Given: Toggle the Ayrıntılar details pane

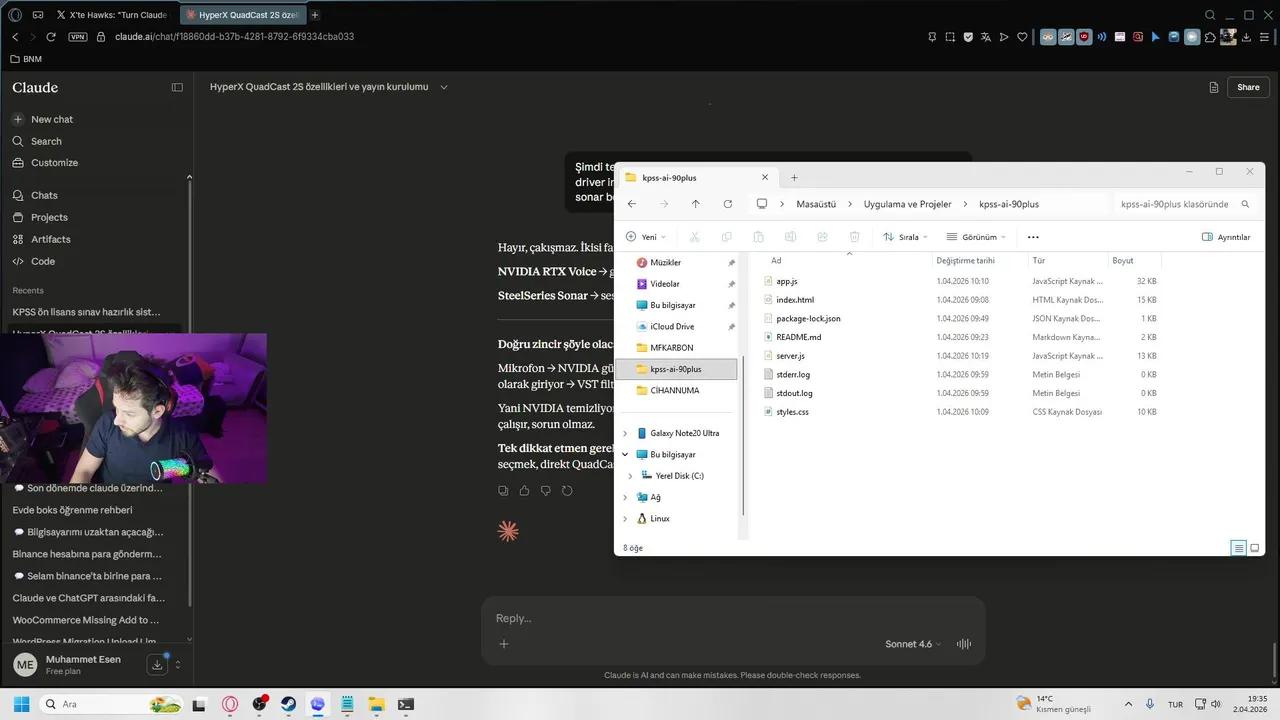Looking at the screenshot, I should point(1226,237).
